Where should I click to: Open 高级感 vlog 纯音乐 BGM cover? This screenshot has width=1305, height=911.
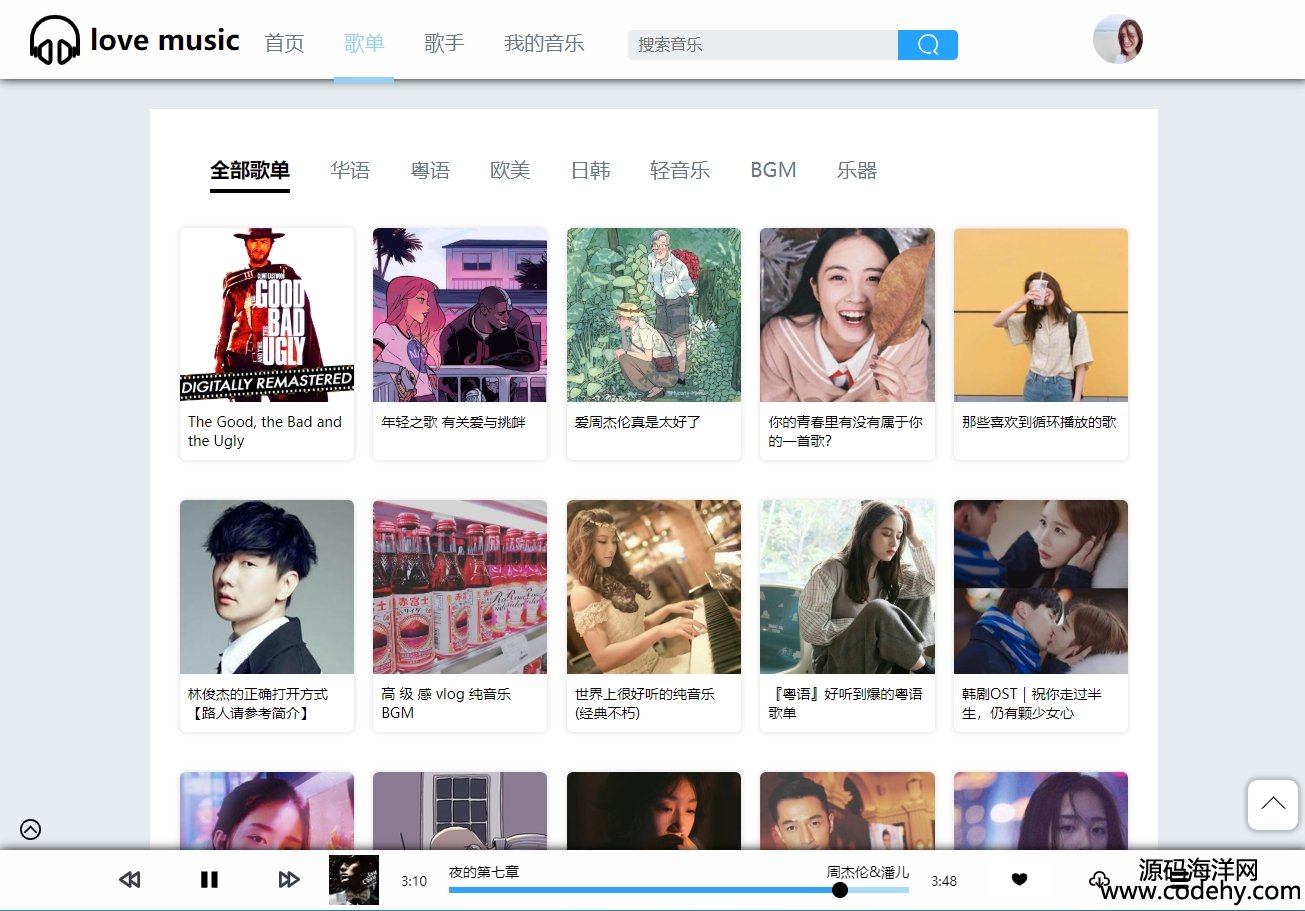pyautogui.click(x=460, y=587)
